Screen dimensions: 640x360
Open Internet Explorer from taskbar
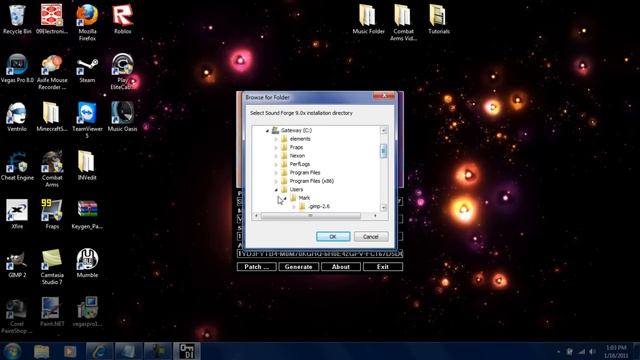click(99, 351)
